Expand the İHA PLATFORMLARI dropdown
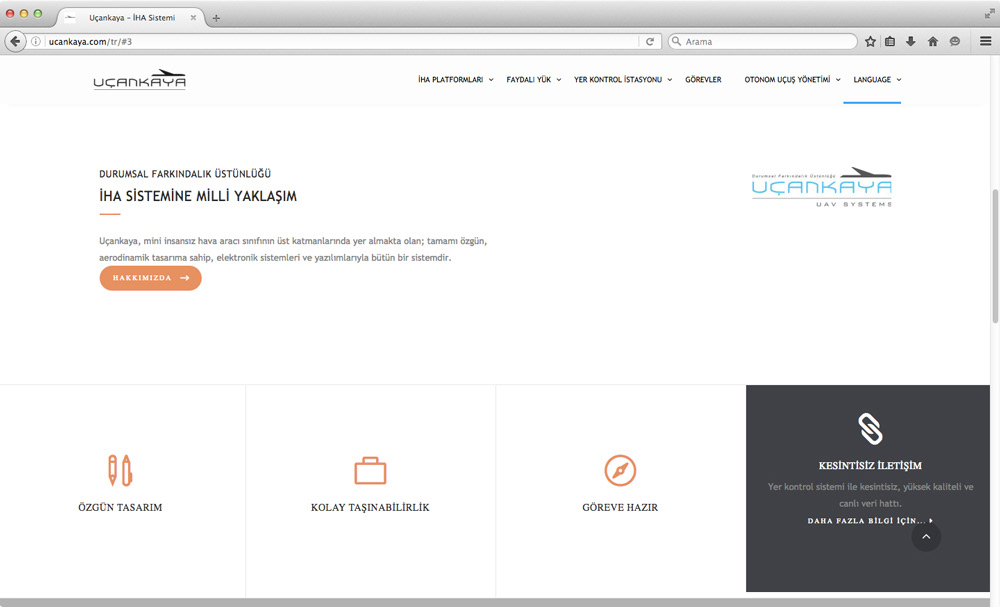 (451, 79)
